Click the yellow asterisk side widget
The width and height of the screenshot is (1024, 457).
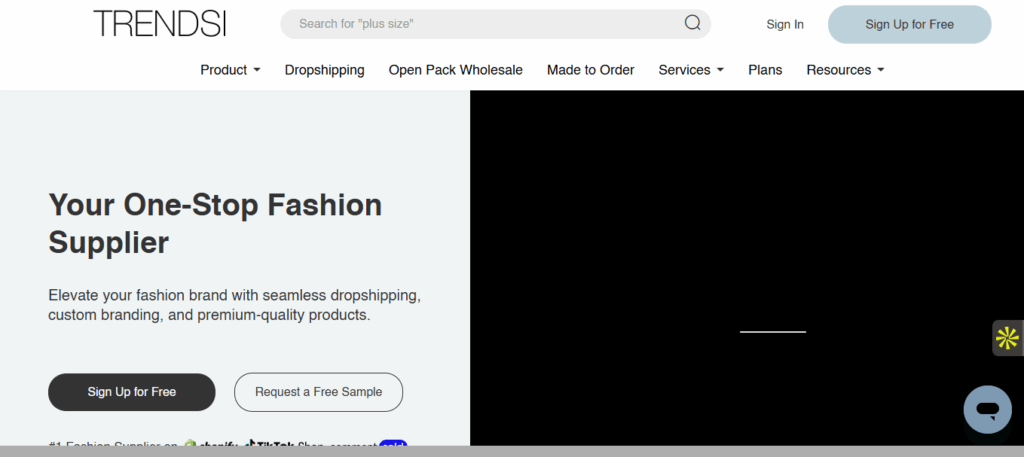1007,338
